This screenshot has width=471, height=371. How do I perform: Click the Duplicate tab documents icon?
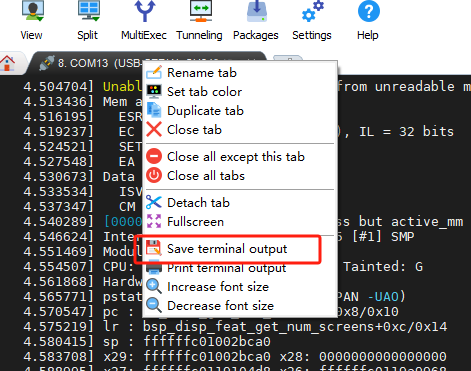pos(154,110)
